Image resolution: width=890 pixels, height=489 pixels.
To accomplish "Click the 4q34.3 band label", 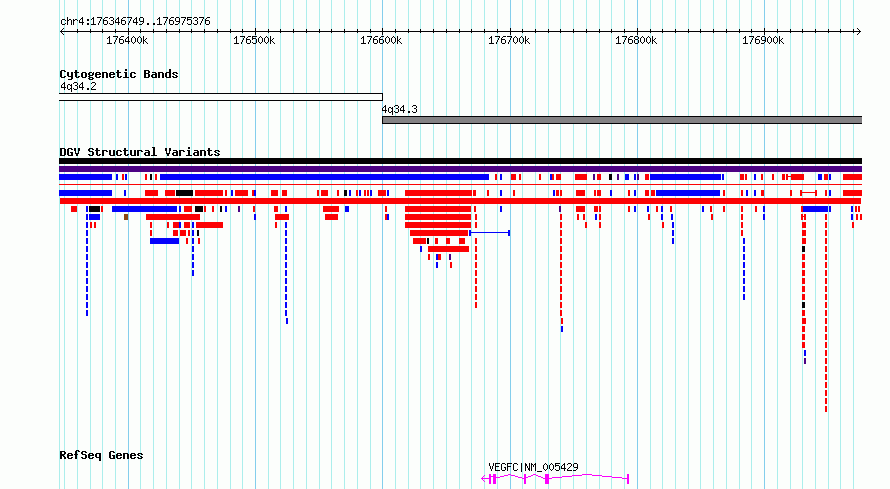I will (400, 109).
